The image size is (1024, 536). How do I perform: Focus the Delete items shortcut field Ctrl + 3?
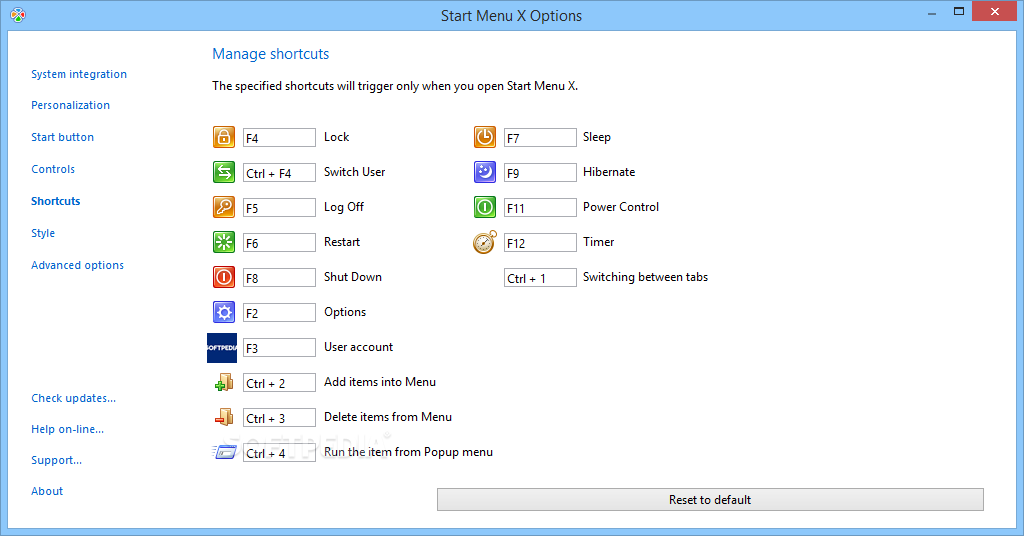coord(279,418)
